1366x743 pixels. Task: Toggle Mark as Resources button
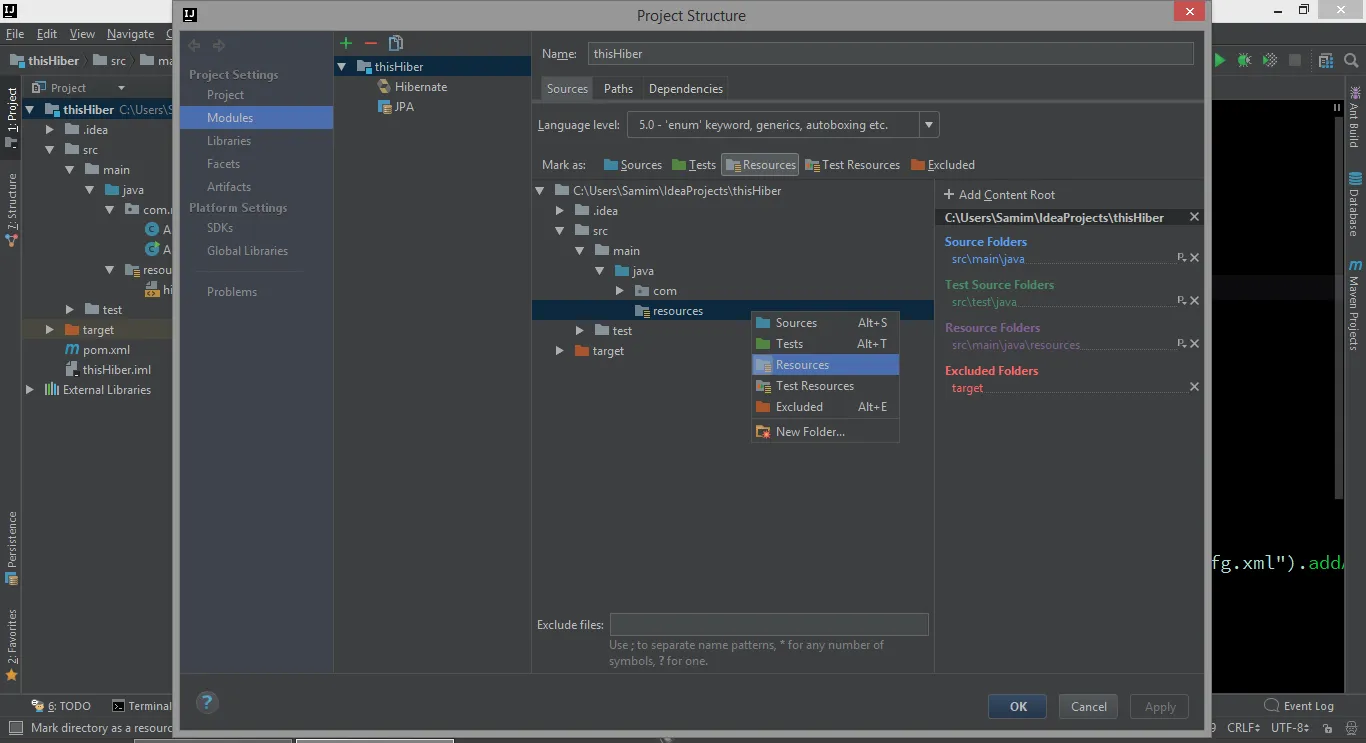click(760, 165)
